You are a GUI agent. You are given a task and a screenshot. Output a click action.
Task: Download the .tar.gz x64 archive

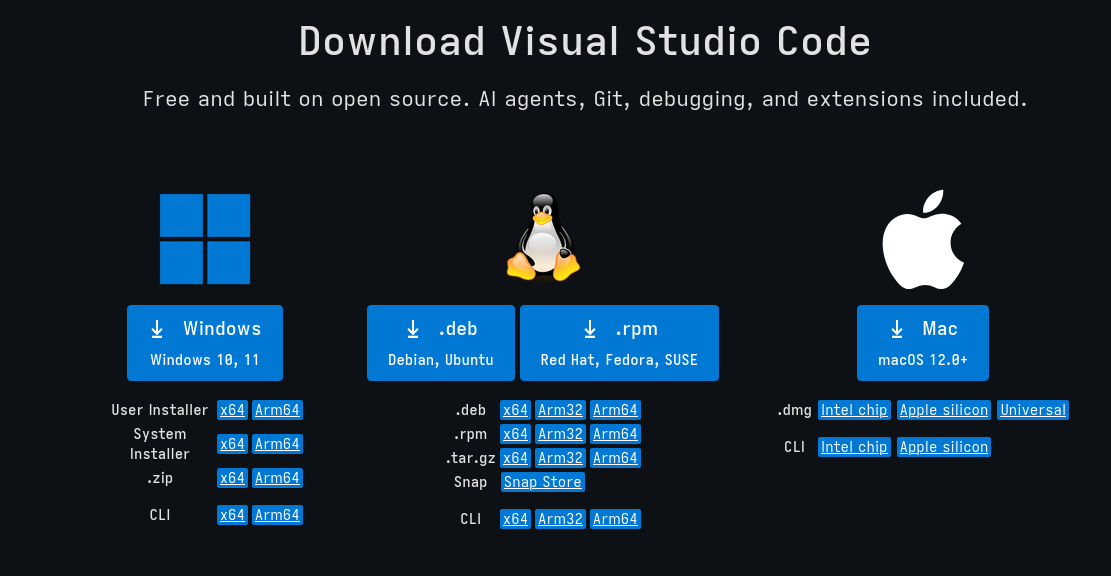515,458
